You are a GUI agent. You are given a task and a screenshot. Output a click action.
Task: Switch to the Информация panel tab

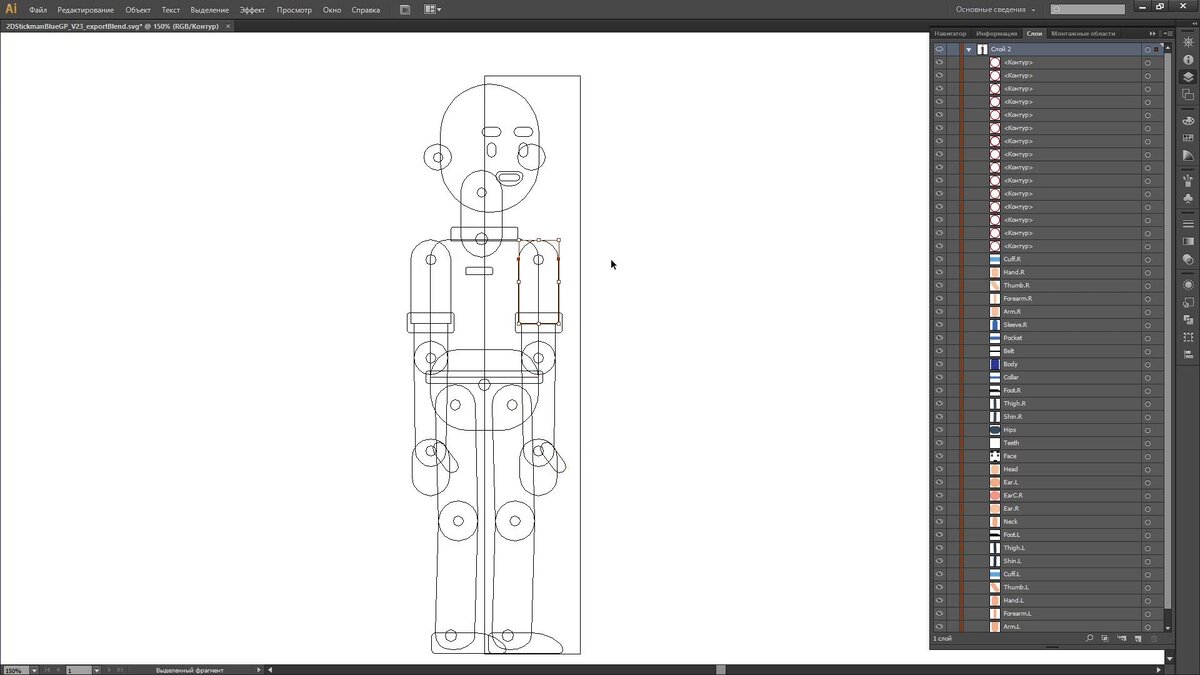coord(996,33)
